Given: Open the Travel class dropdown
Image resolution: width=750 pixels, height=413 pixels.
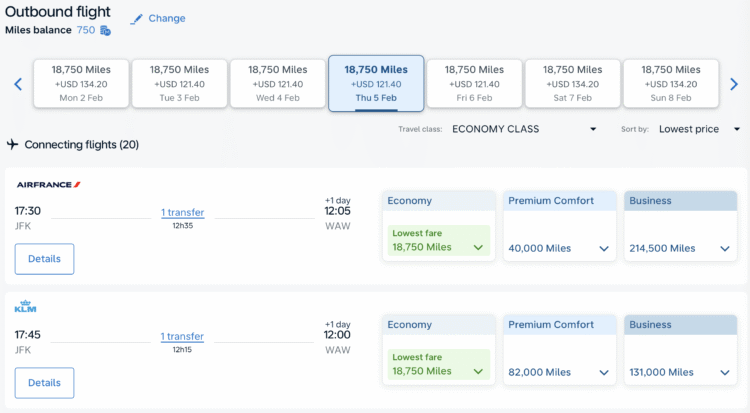Looking at the screenshot, I should (x=523, y=129).
